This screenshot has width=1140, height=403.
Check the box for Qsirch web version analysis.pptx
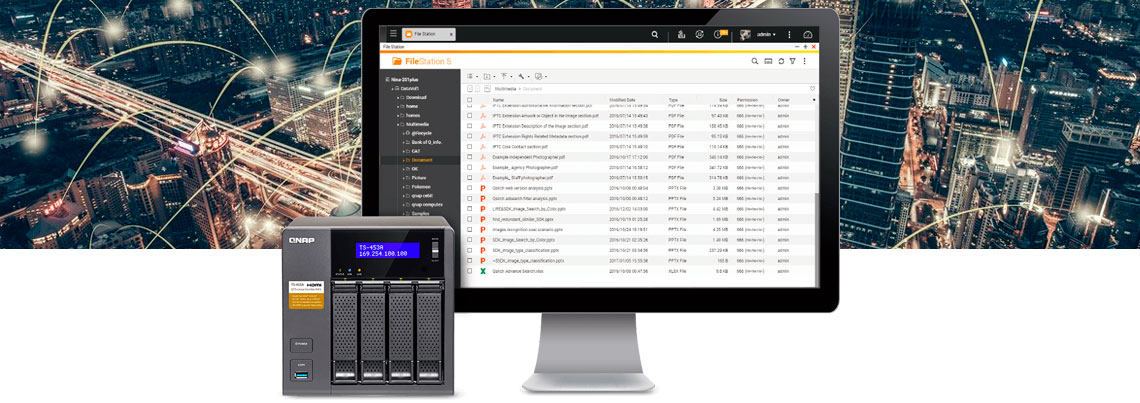click(x=470, y=188)
